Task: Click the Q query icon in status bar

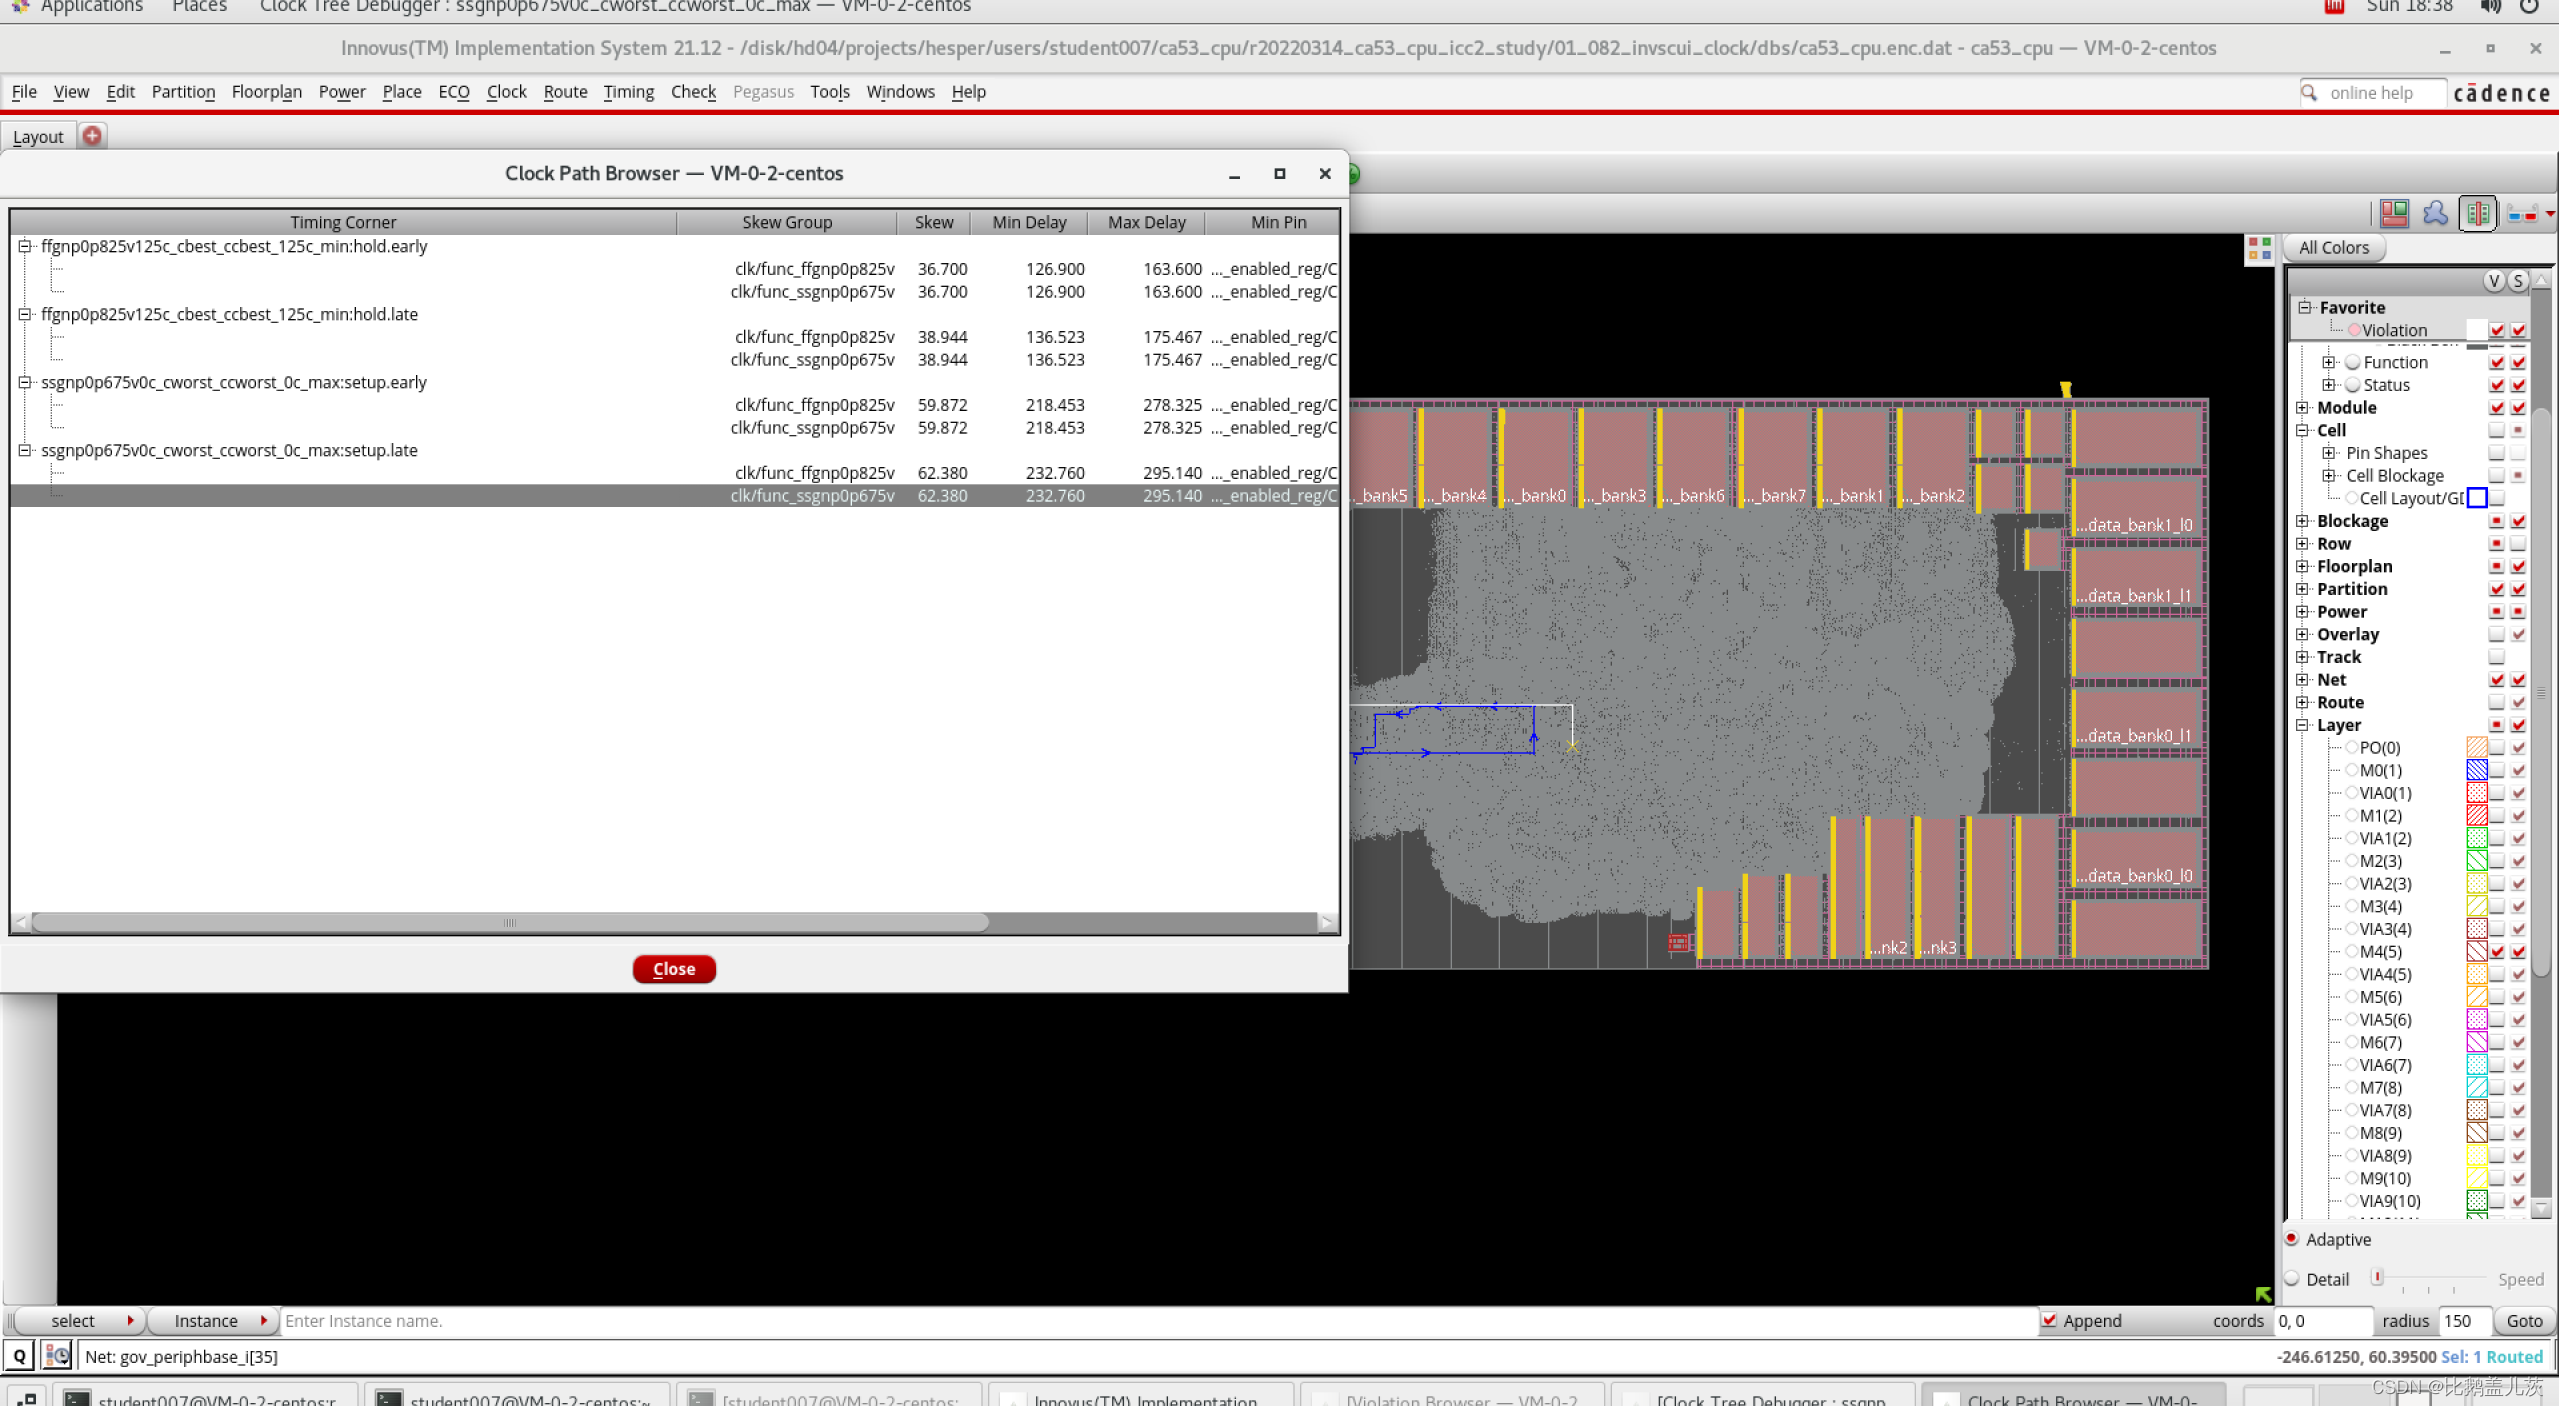Action: pos(19,1356)
